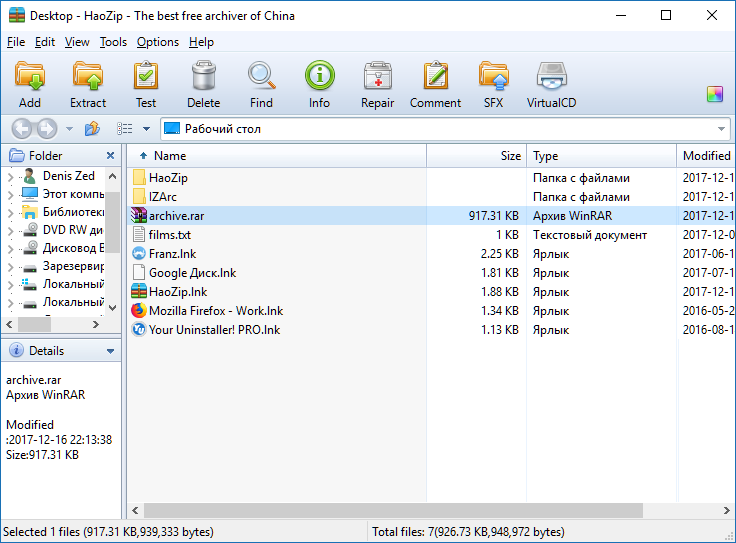Sort by the Name column header
The width and height of the screenshot is (736, 543).
coord(277,156)
